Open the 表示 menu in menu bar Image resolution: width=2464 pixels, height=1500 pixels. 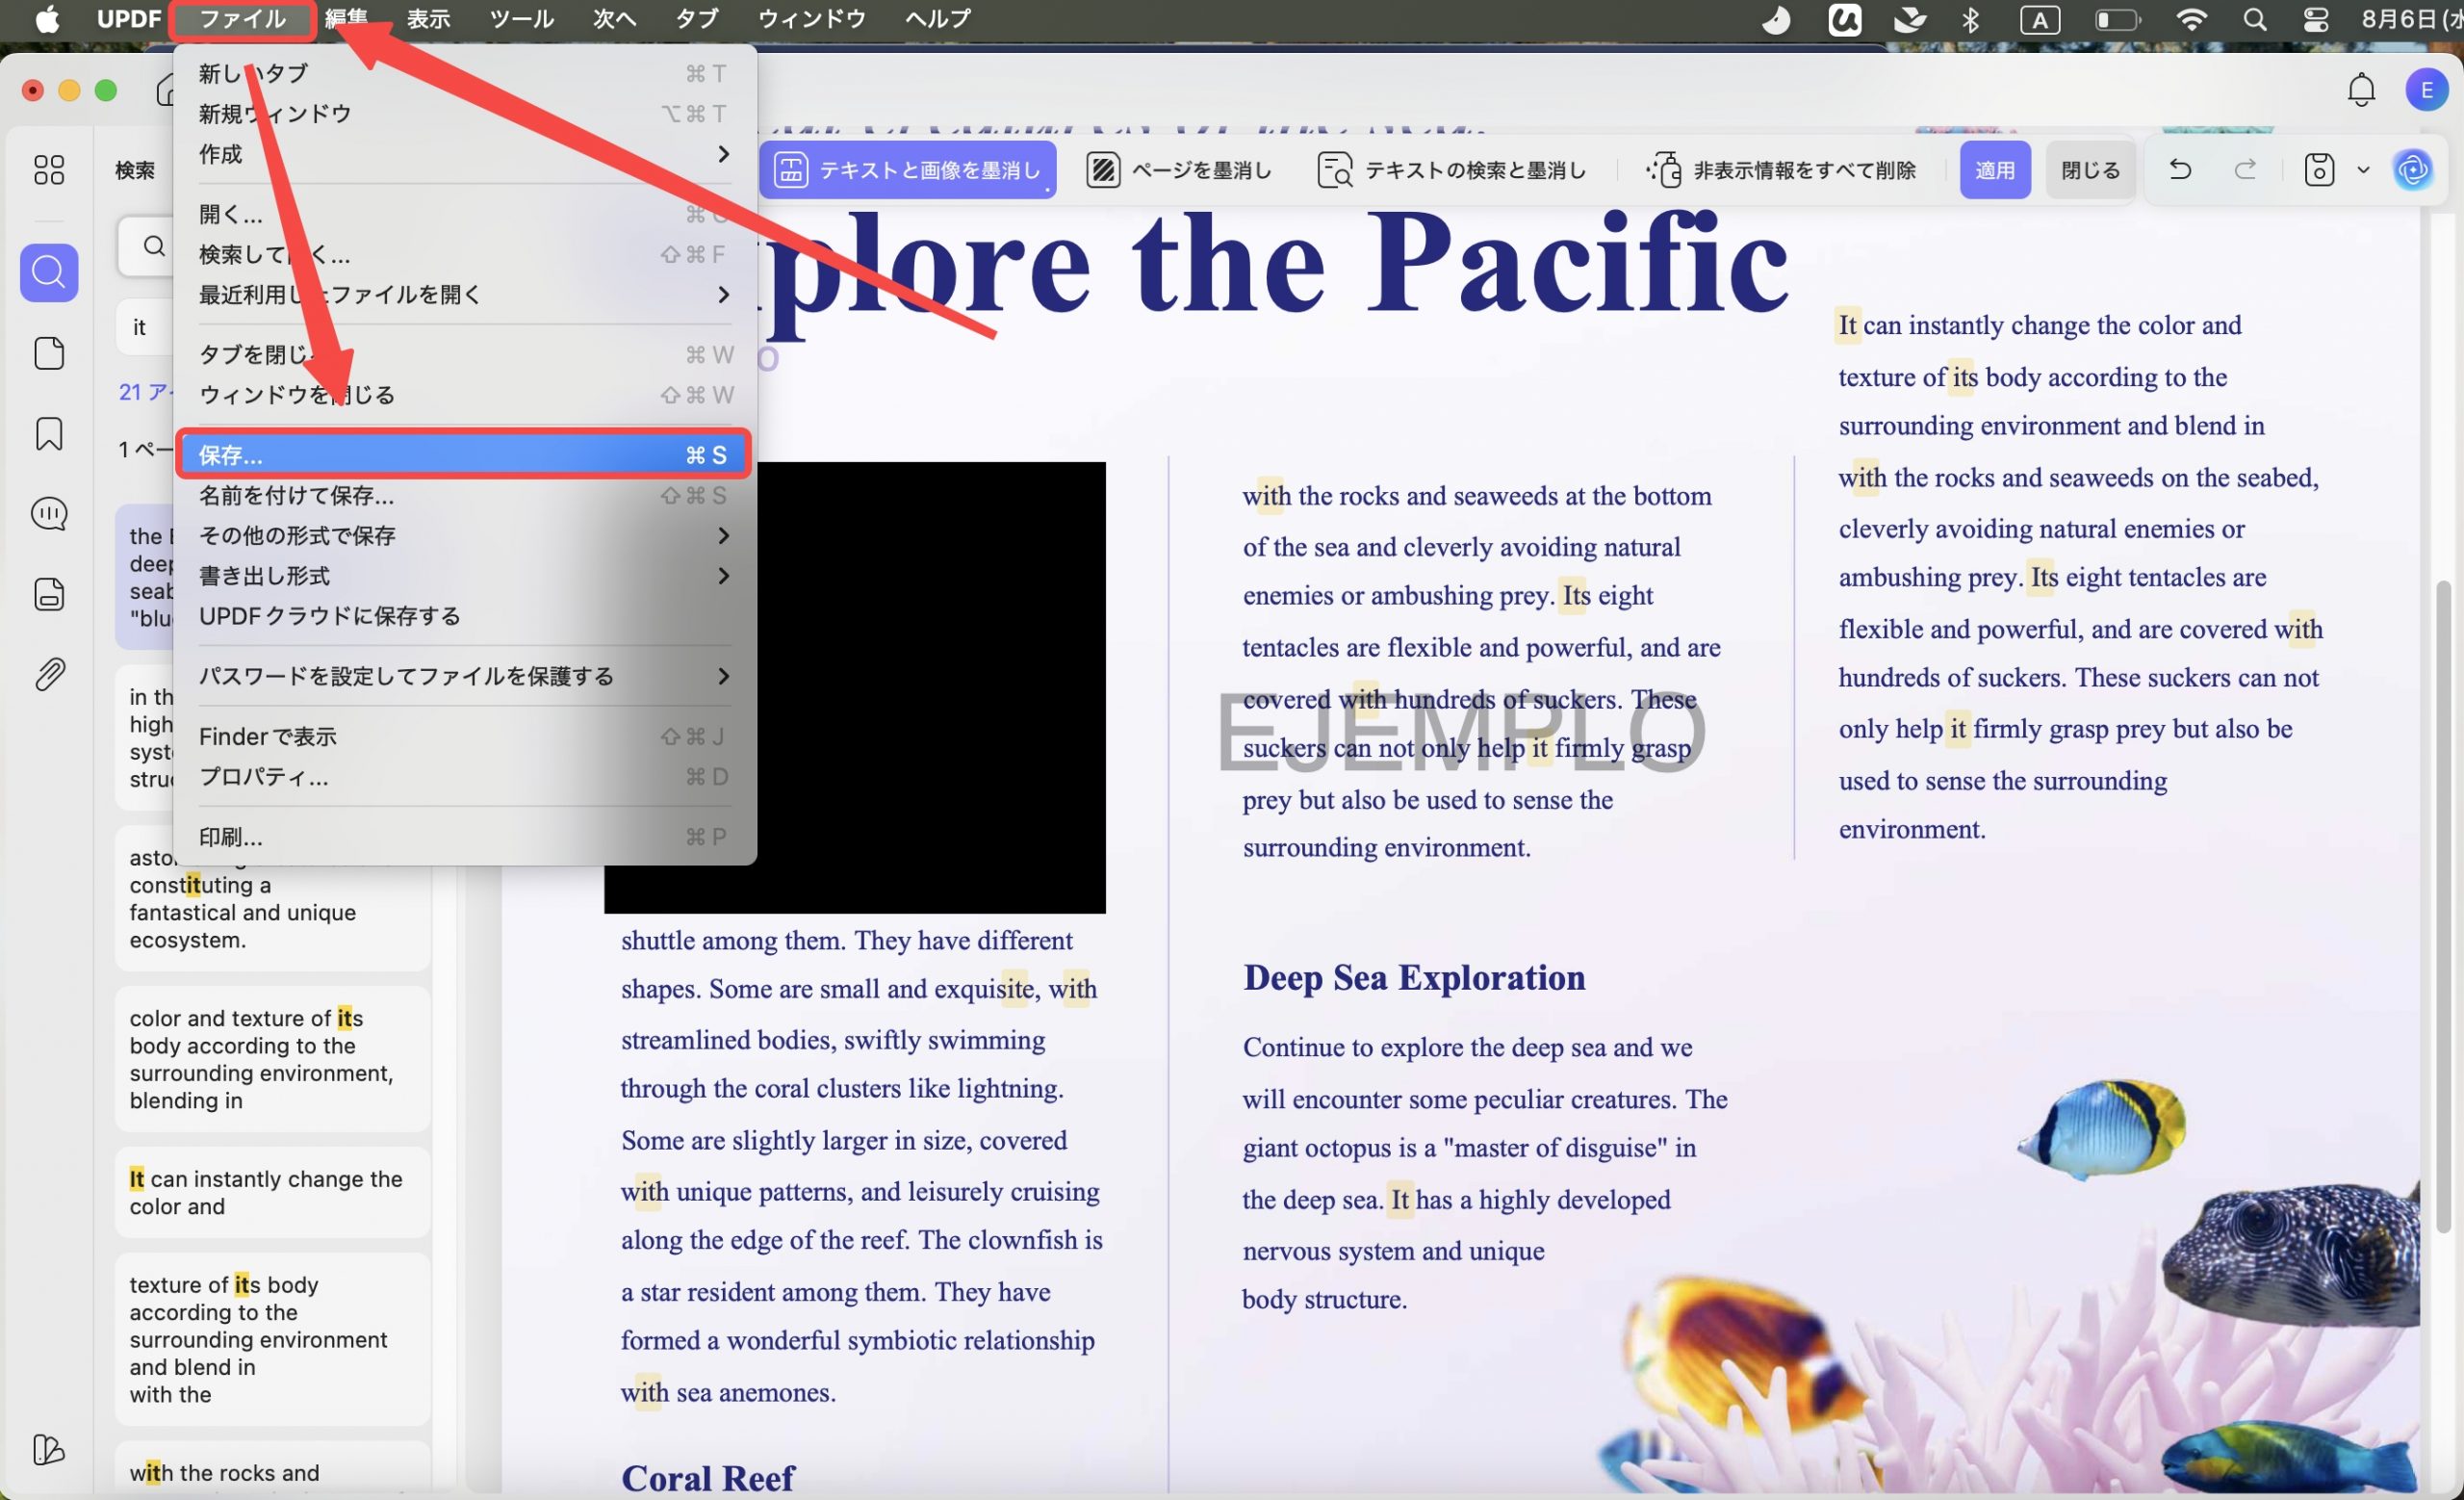(x=429, y=19)
